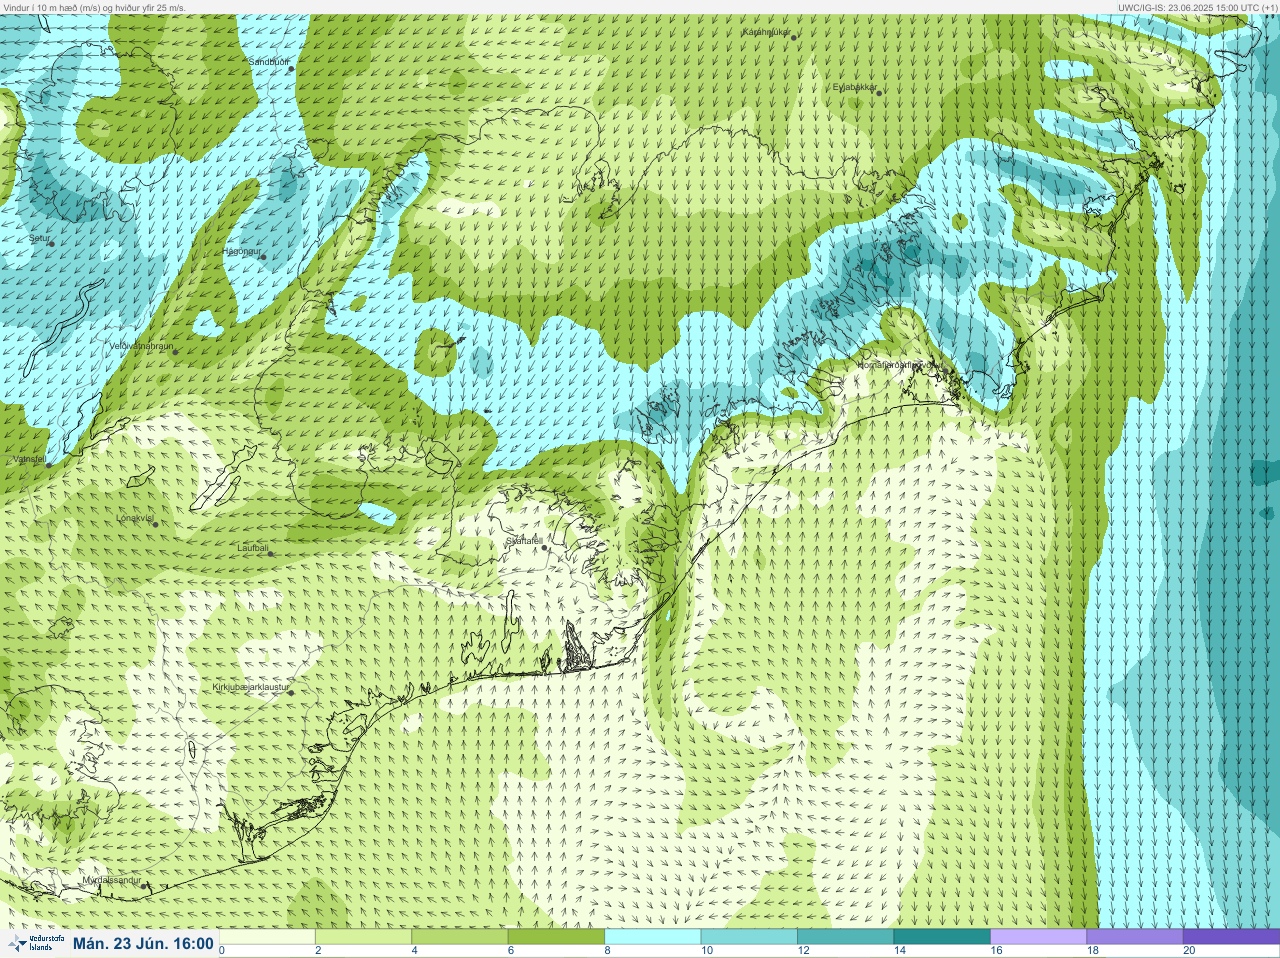Click the station dot at Eyjabakkar

point(880,93)
